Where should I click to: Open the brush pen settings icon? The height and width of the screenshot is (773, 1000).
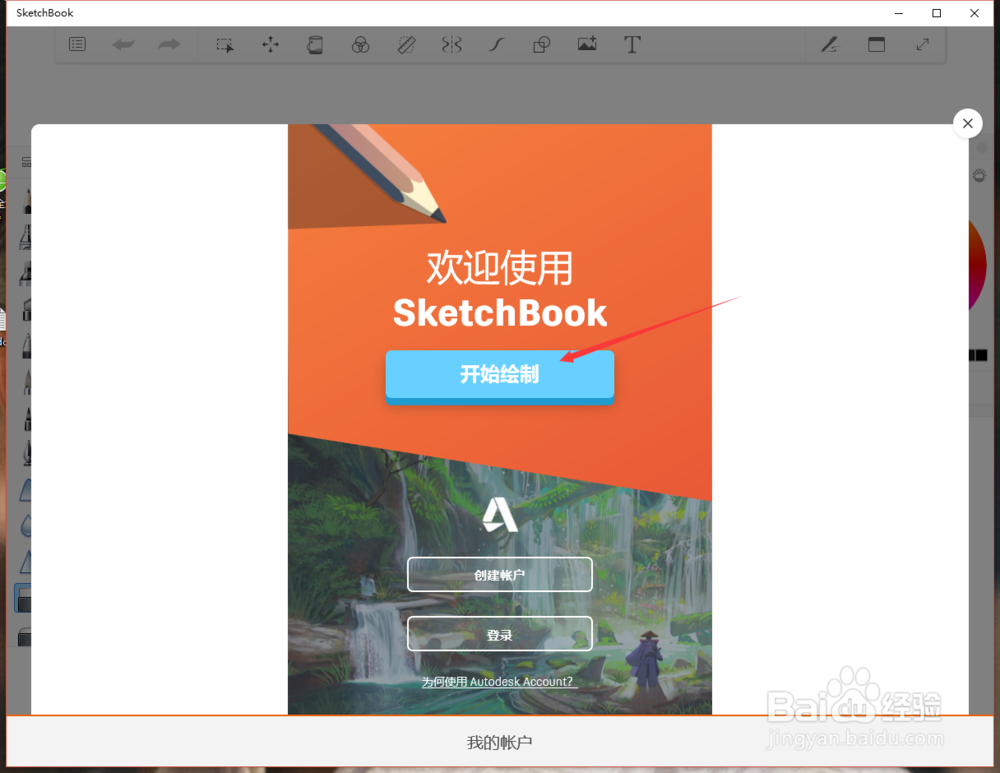[x=830, y=44]
